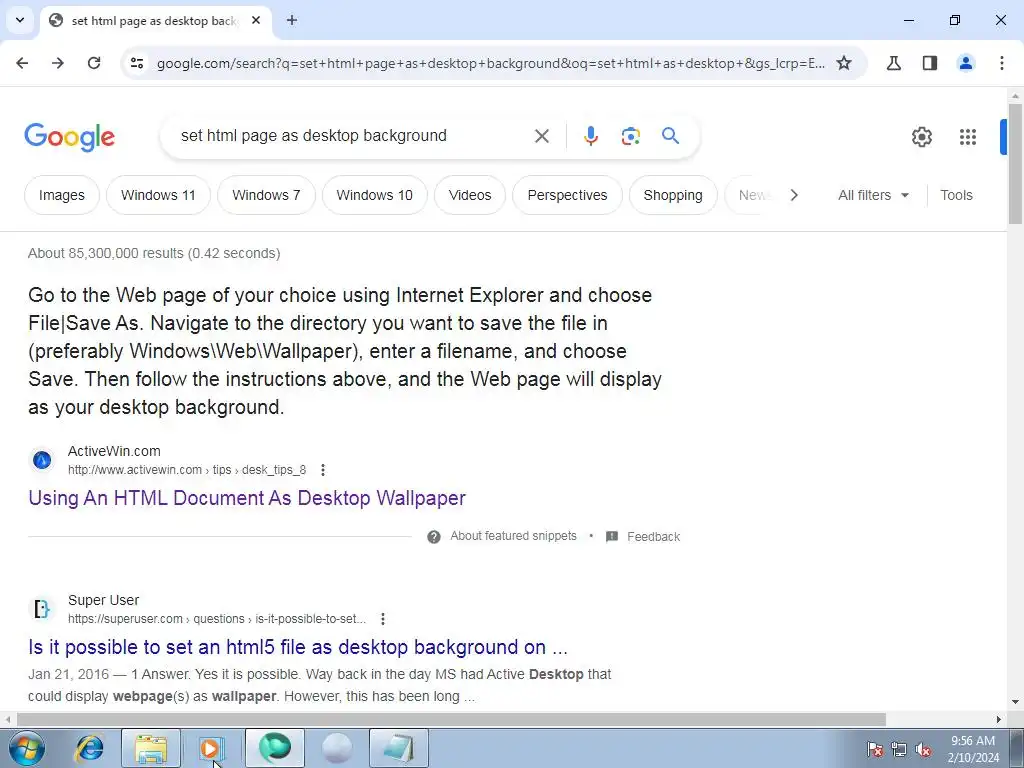Open Windows Explorer from the taskbar
The width and height of the screenshot is (1024, 768).
click(151, 748)
